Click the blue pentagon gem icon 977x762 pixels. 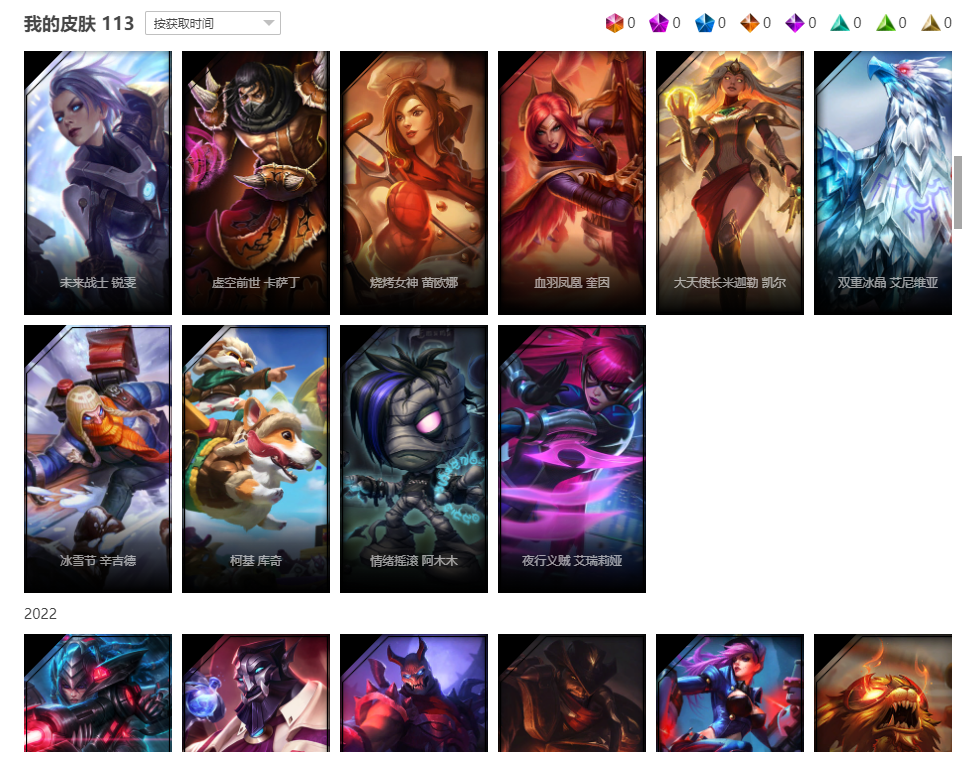coord(705,24)
